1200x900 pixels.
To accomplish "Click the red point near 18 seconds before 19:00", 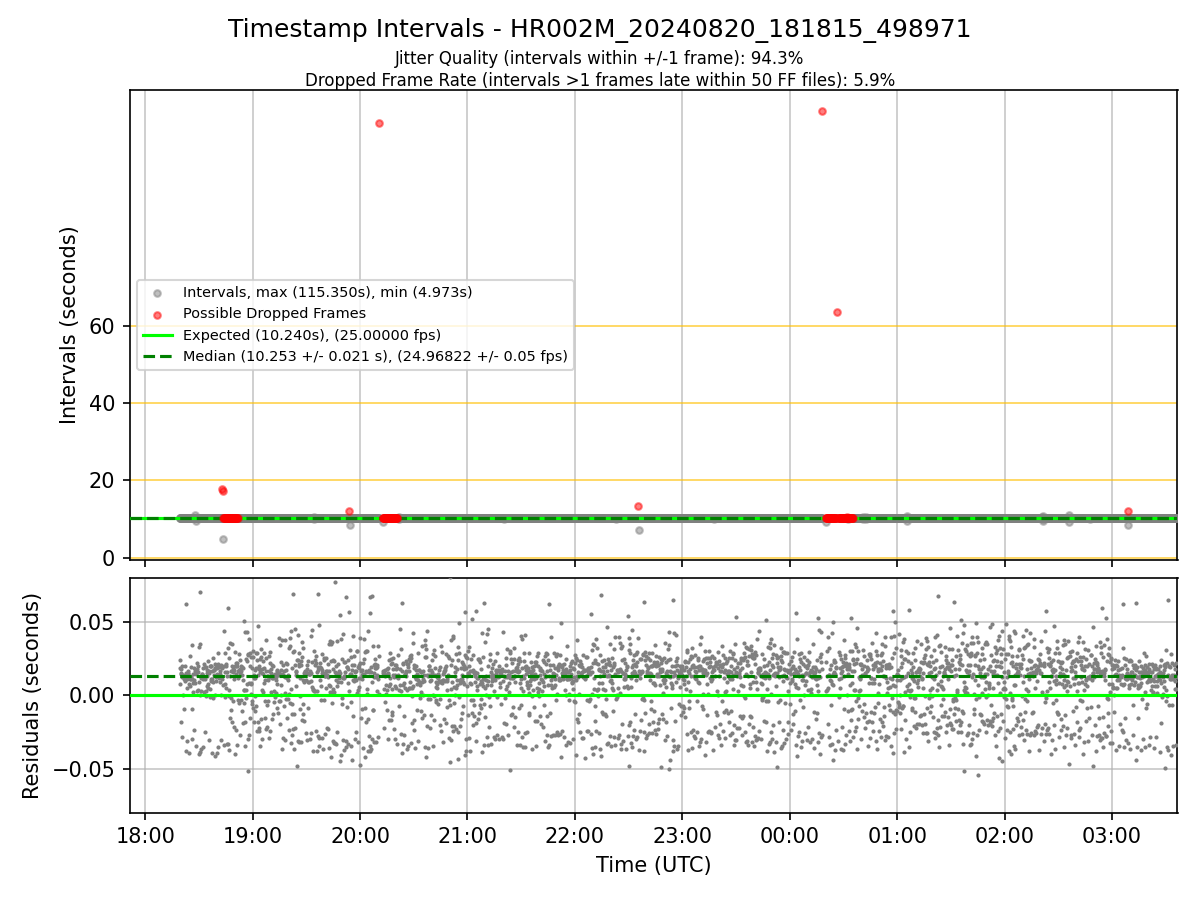I will tap(222, 490).
